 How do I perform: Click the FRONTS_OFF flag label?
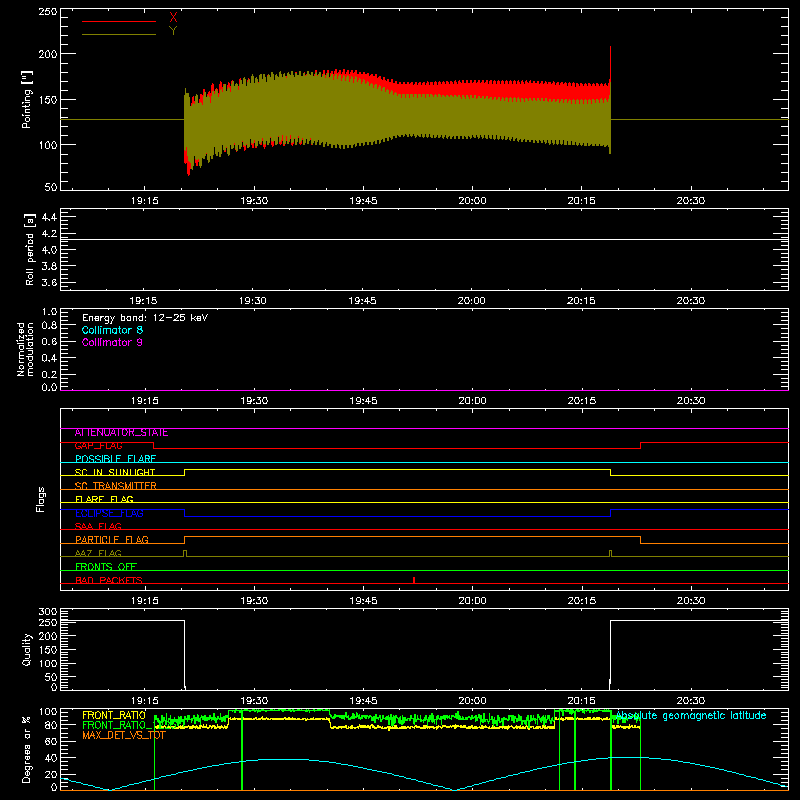(106, 567)
